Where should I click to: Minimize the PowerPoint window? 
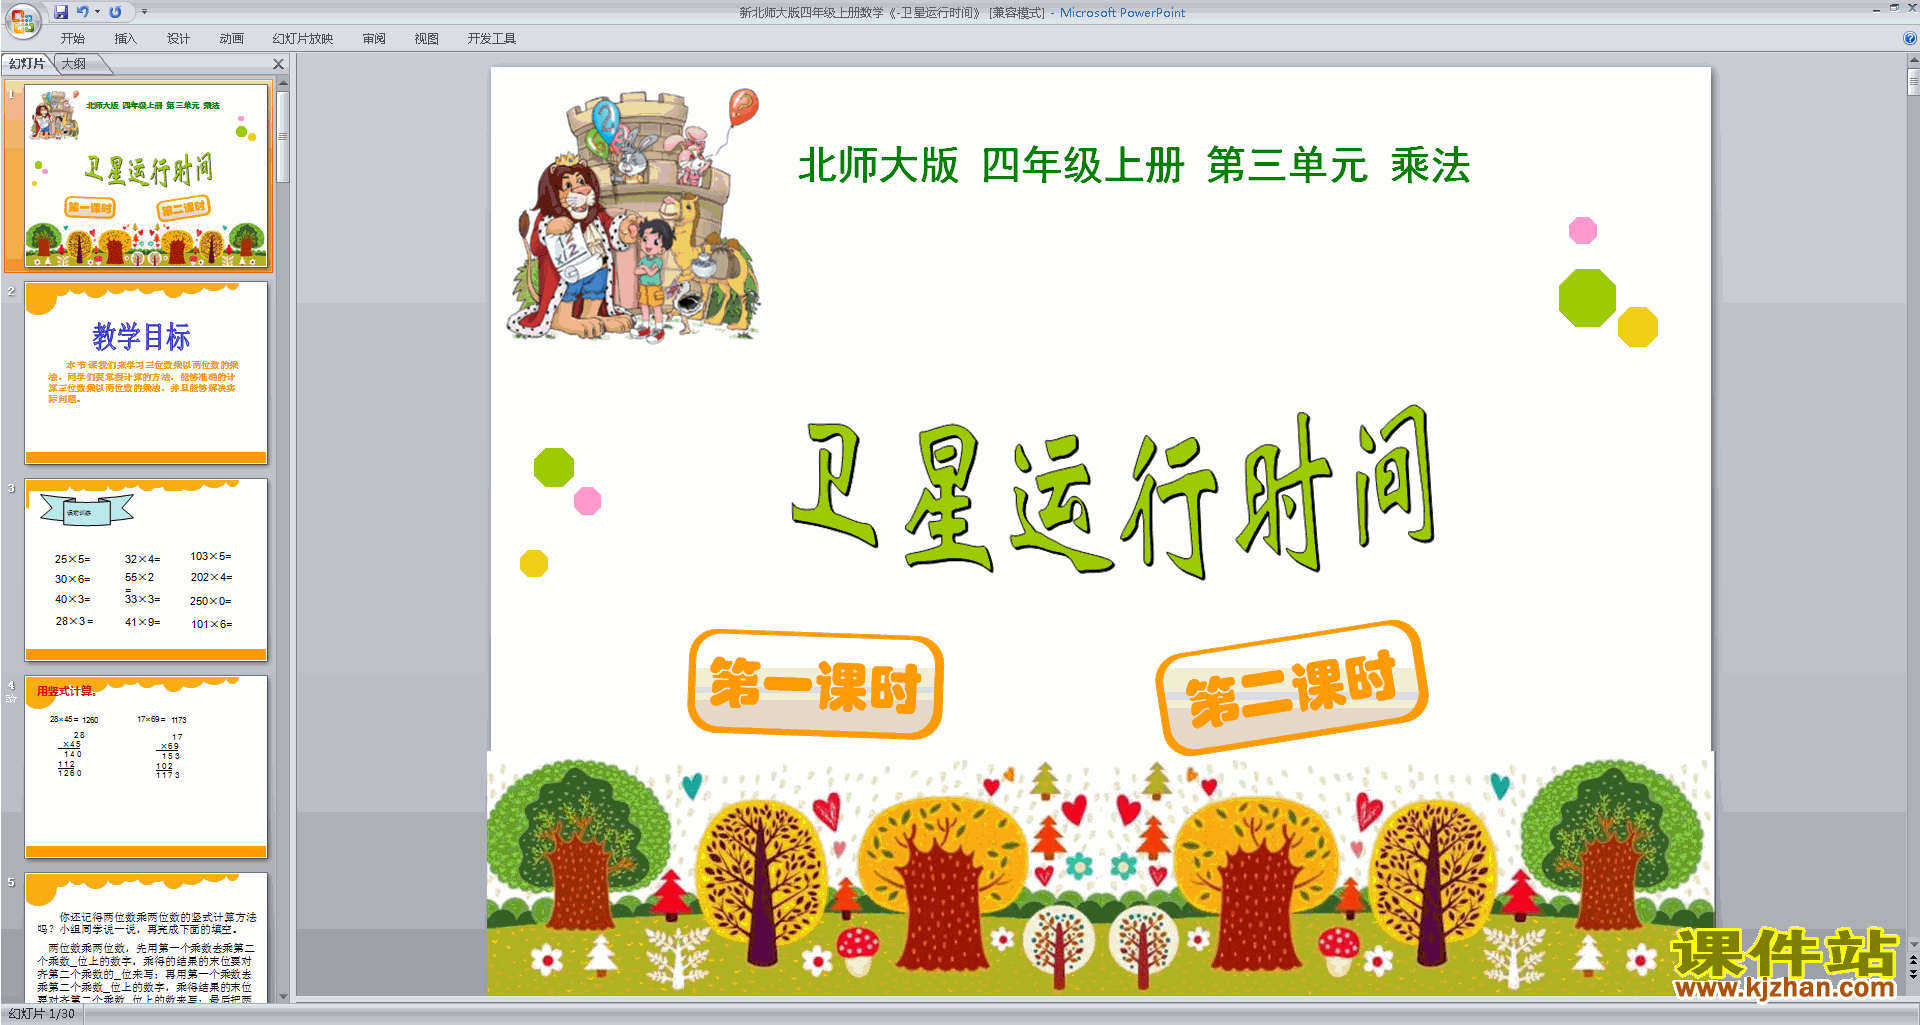[x=1876, y=9]
